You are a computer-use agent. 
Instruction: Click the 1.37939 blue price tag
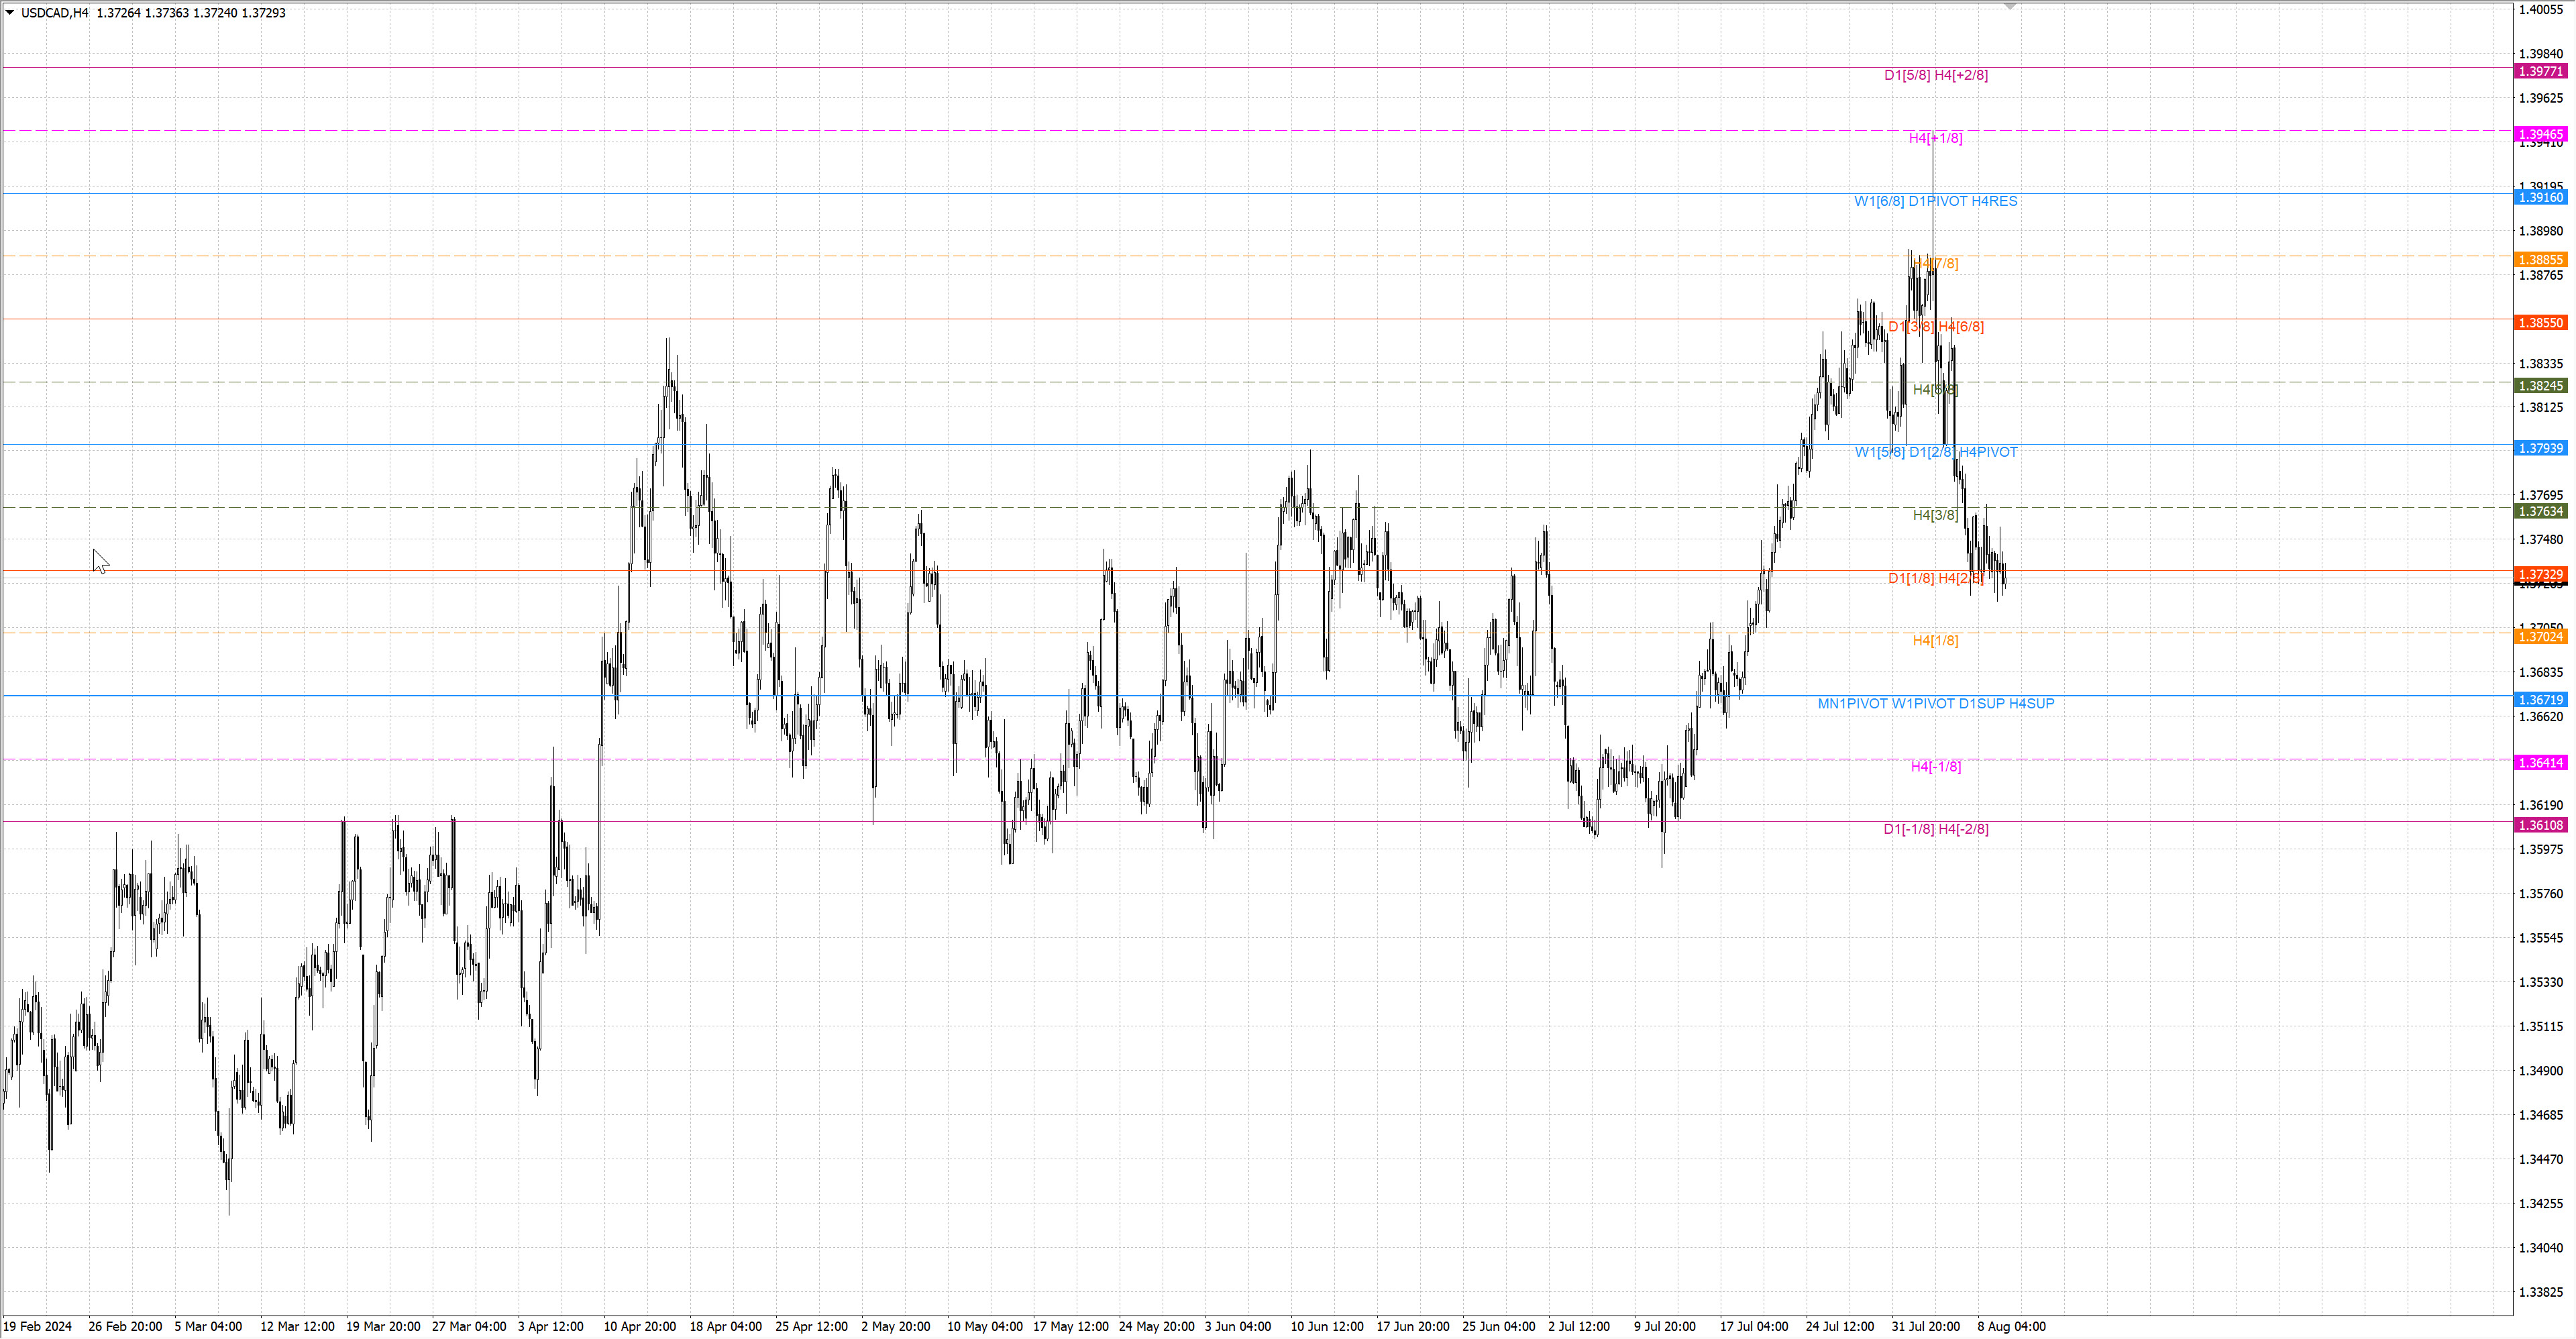click(2540, 449)
